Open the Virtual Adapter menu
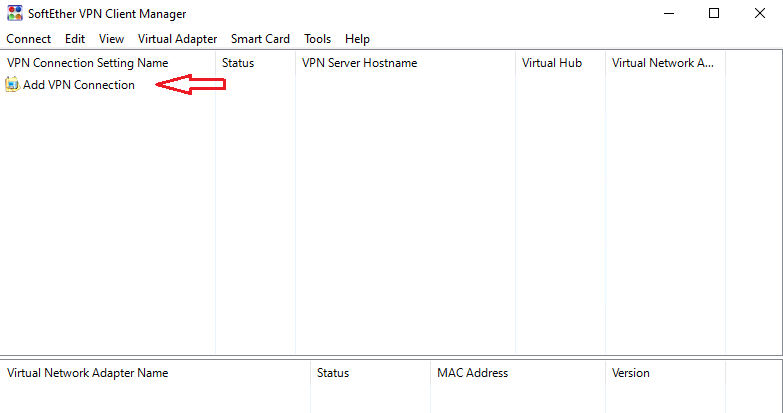The image size is (783, 413). point(177,39)
